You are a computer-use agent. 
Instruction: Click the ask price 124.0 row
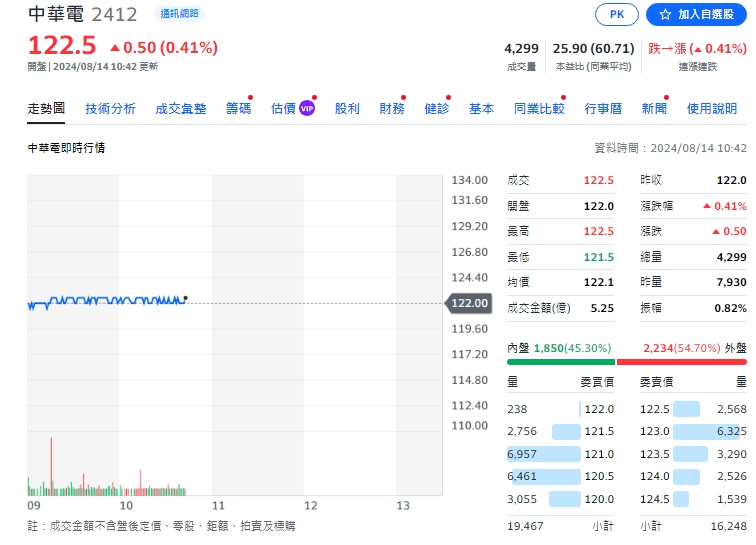(693, 476)
